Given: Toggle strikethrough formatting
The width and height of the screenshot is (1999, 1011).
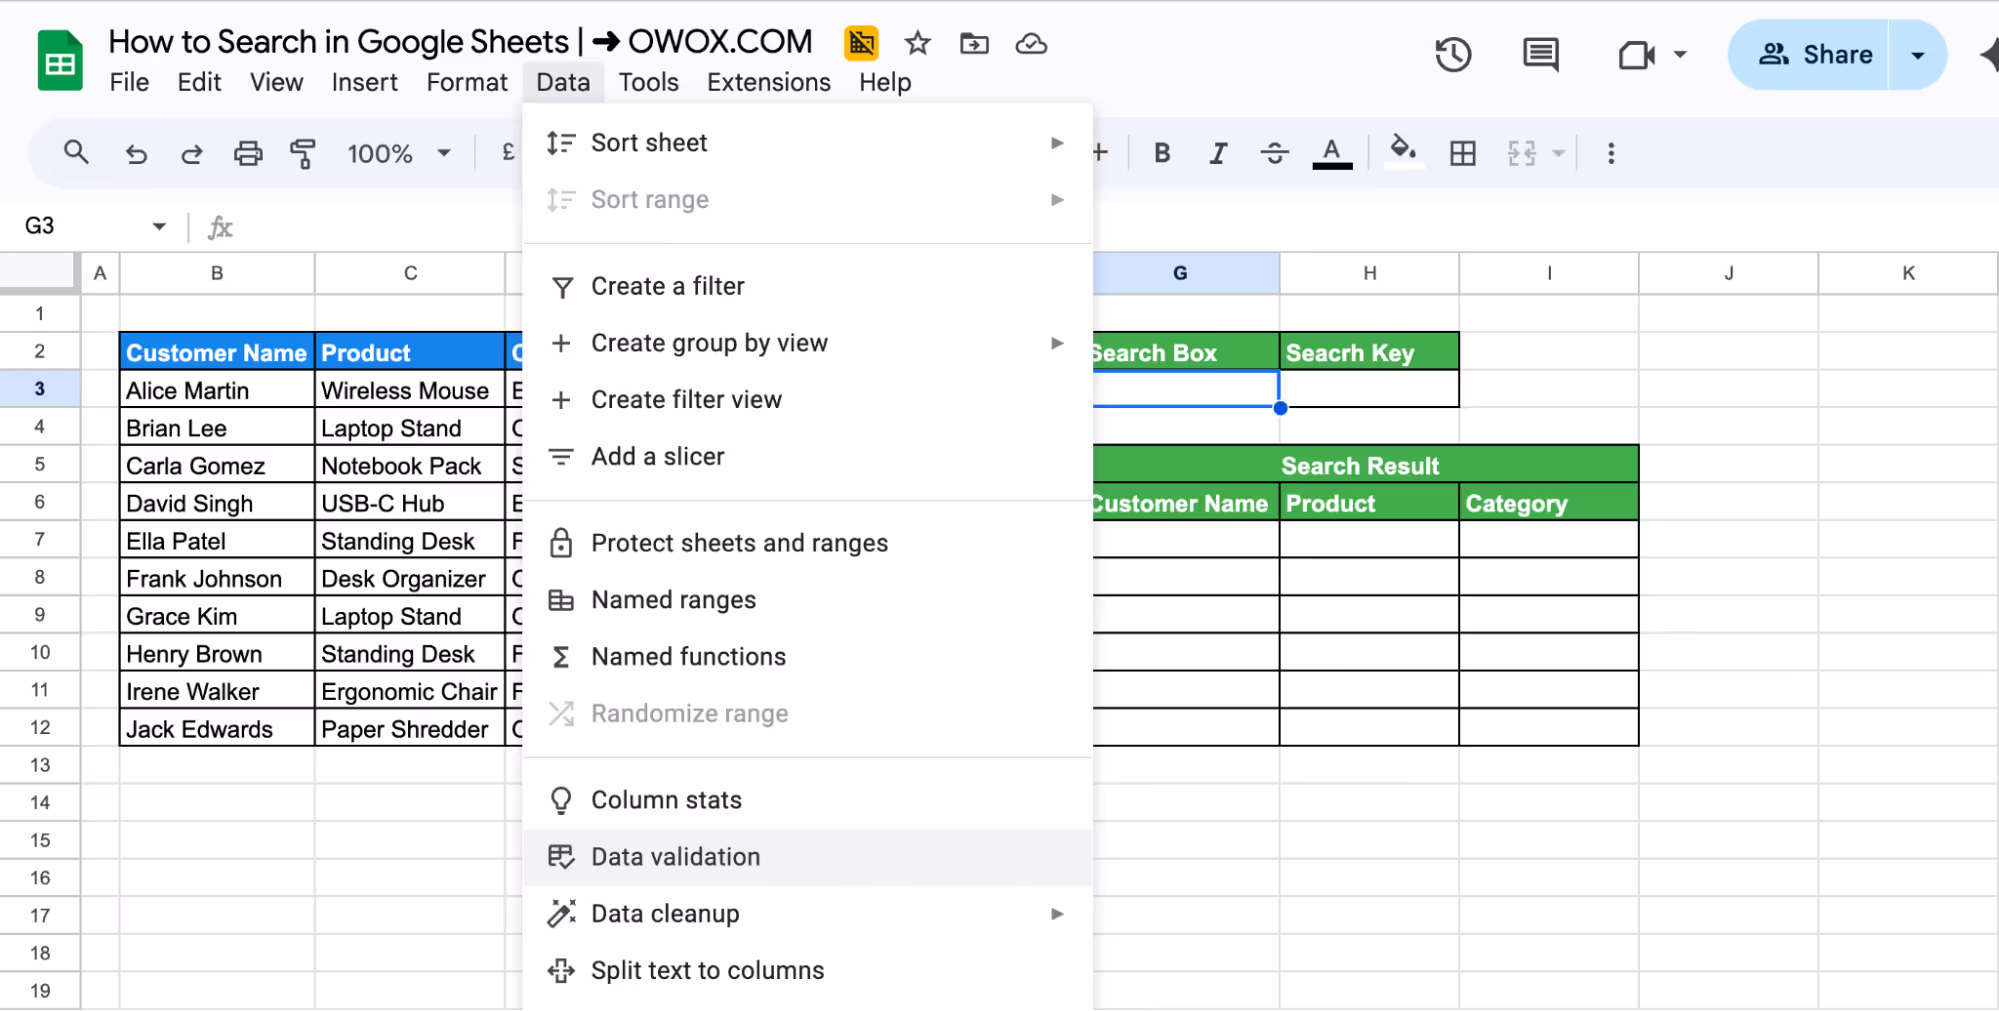Looking at the screenshot, I should point(1275,153).
